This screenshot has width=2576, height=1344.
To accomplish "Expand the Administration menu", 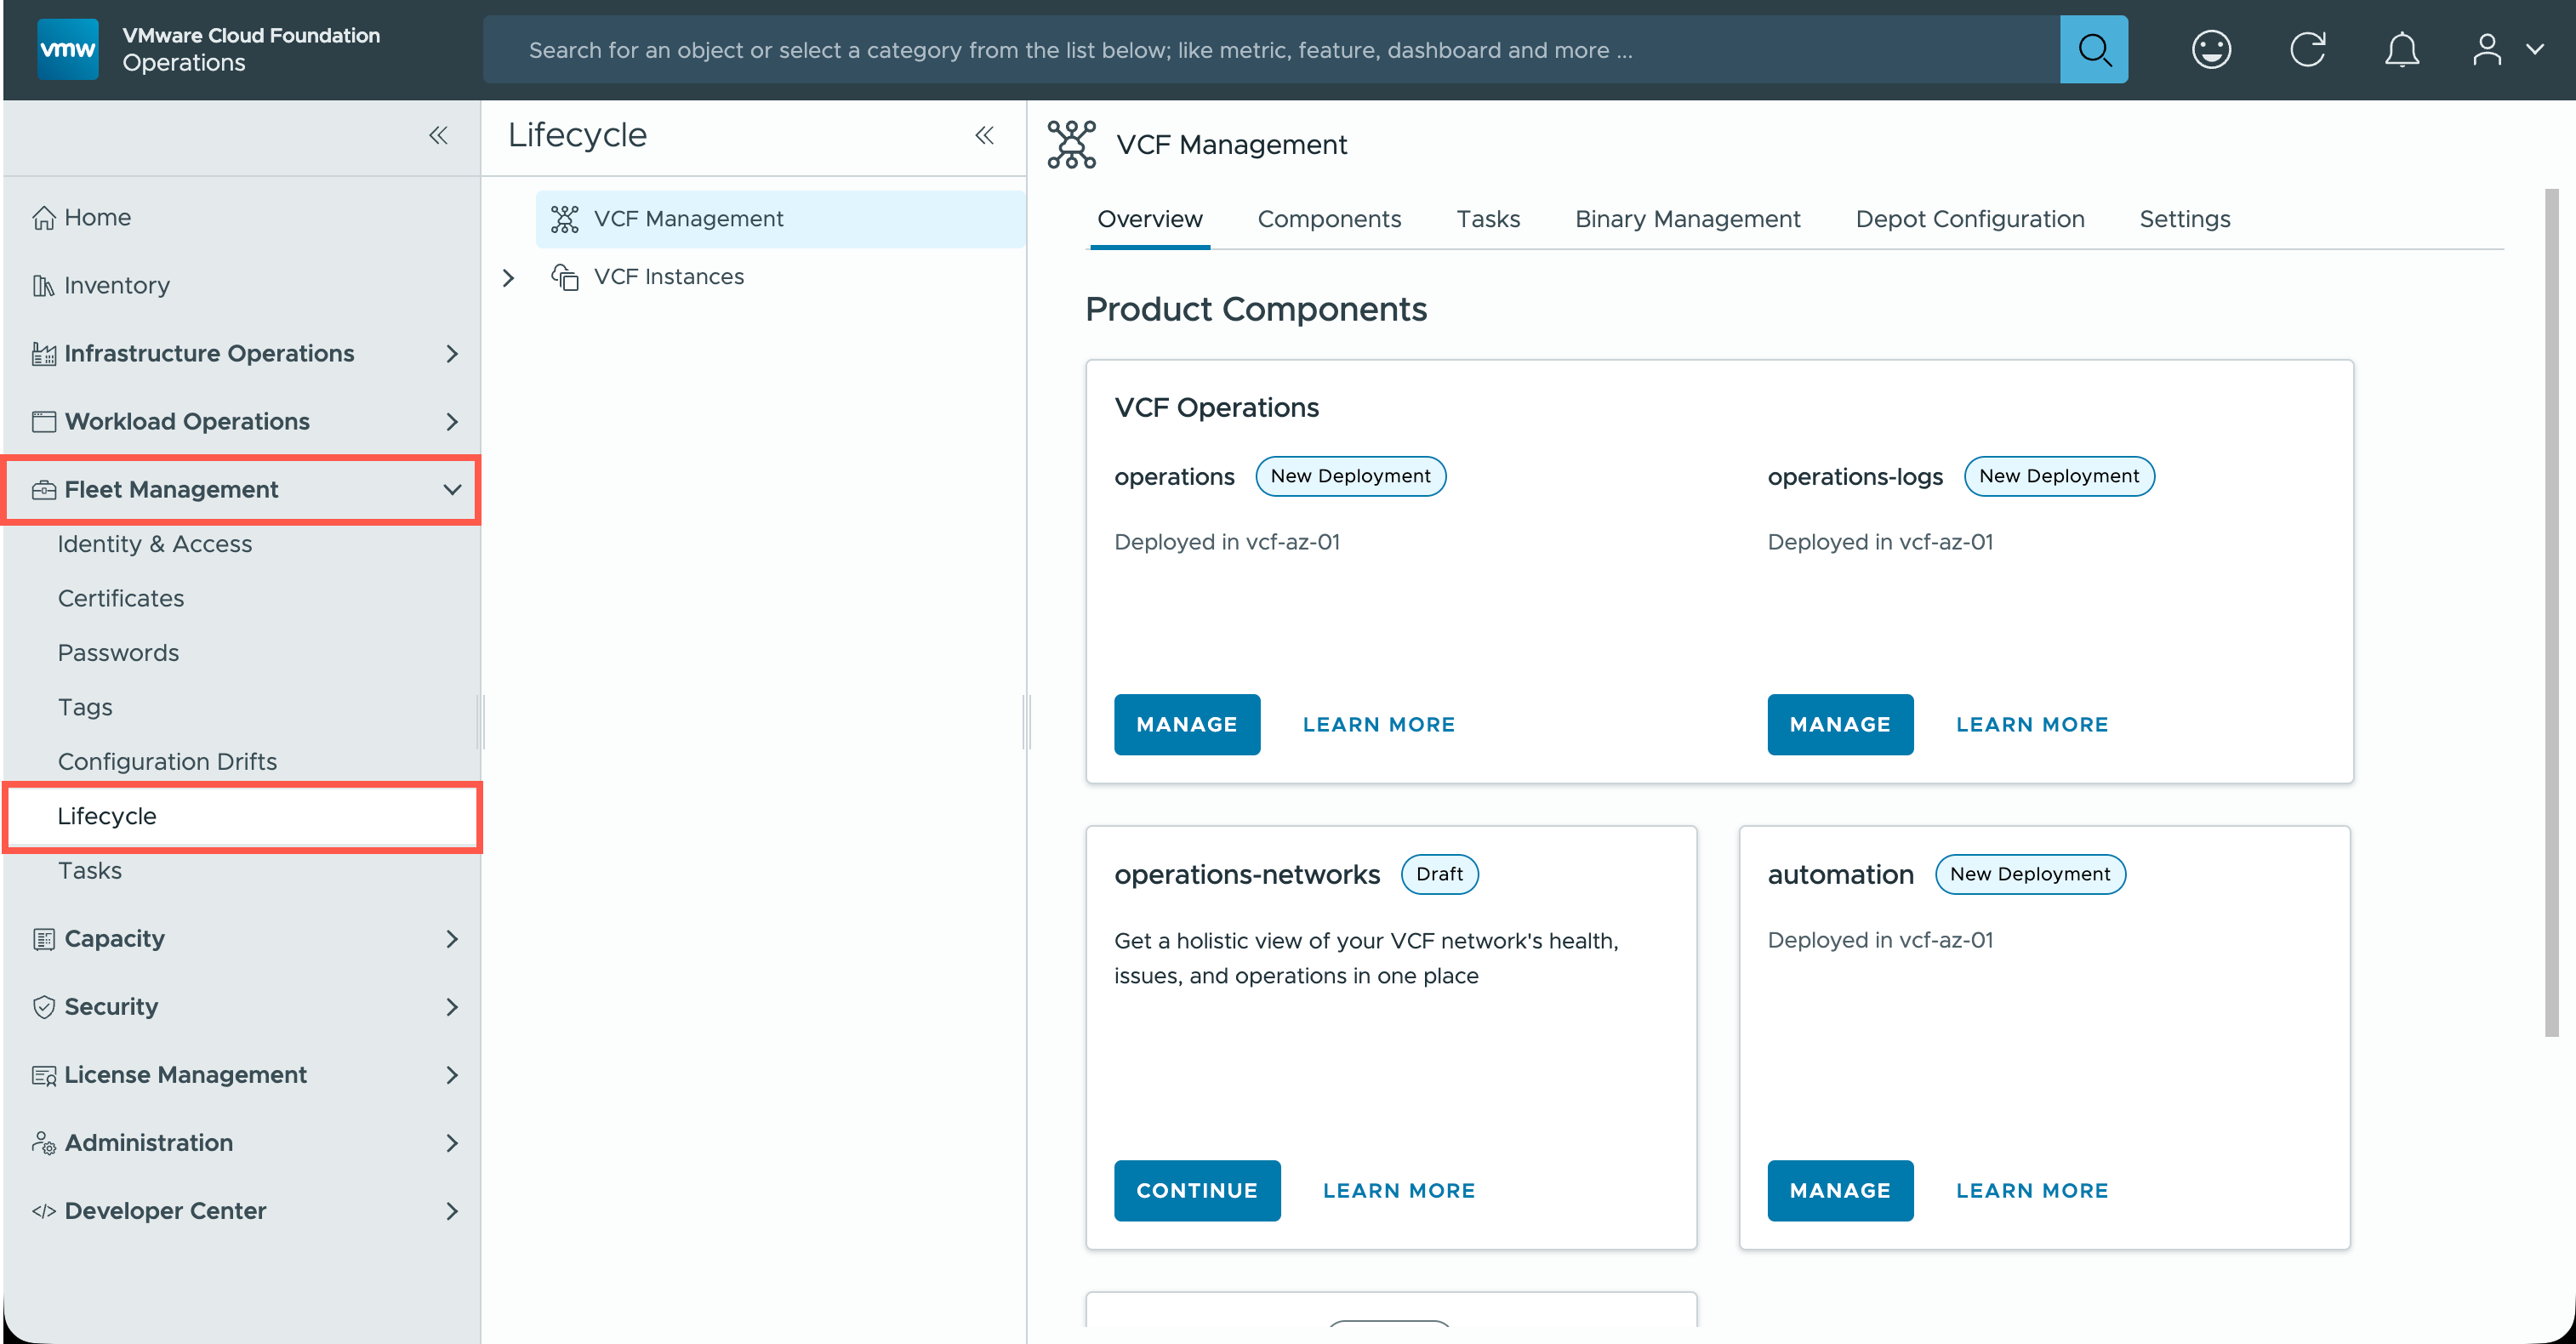I will [x=451, y=1142].
